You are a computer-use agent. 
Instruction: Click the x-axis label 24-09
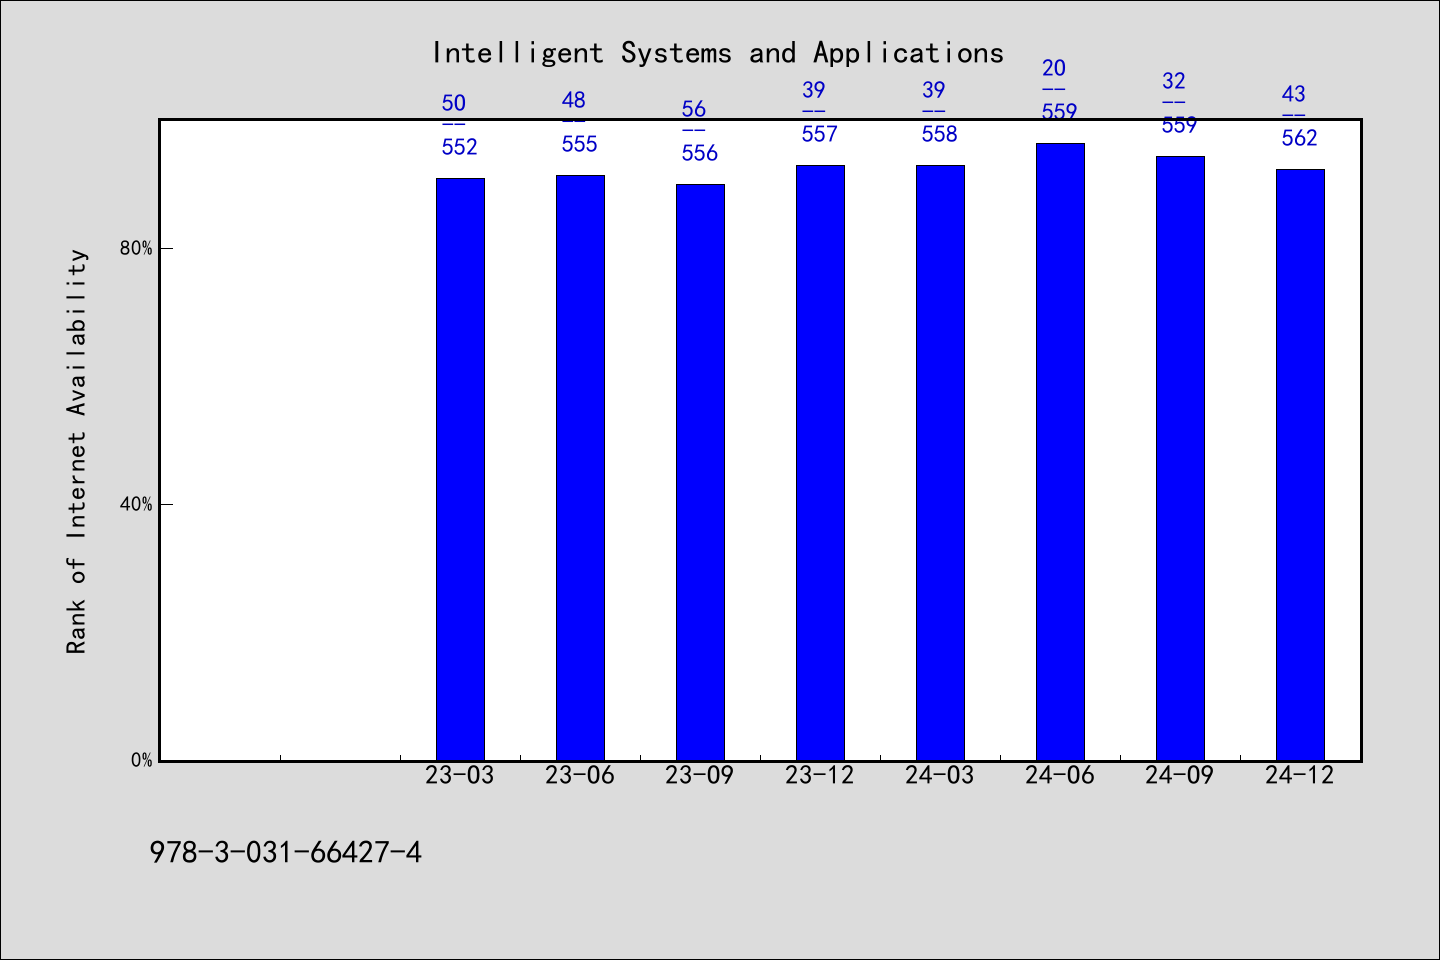pyautogui.click(x=1180, y=776)
